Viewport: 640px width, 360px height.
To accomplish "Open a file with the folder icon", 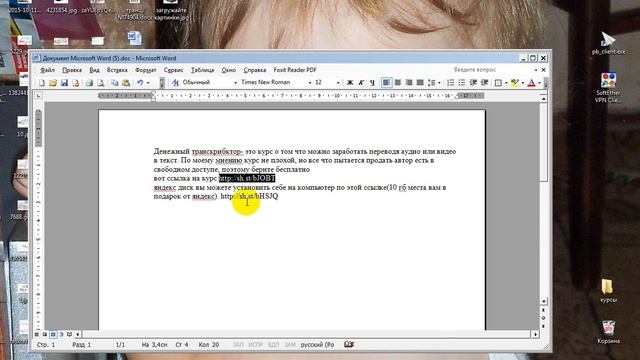I will [53, 83].
